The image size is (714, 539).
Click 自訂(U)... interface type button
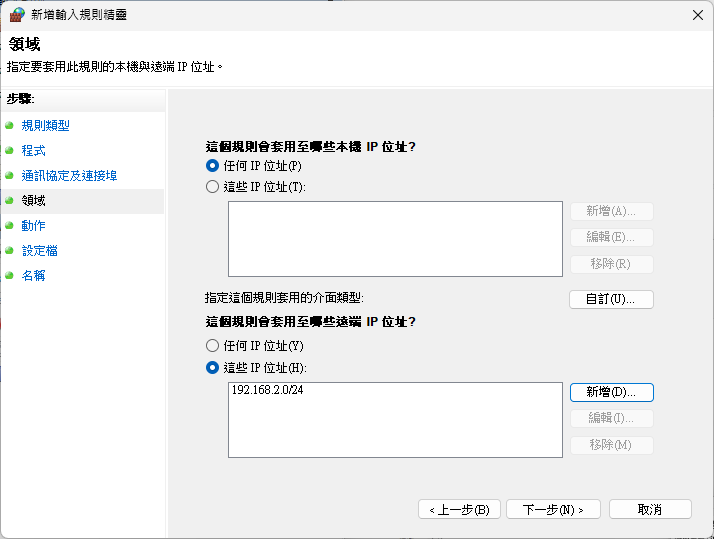(611, 299)
